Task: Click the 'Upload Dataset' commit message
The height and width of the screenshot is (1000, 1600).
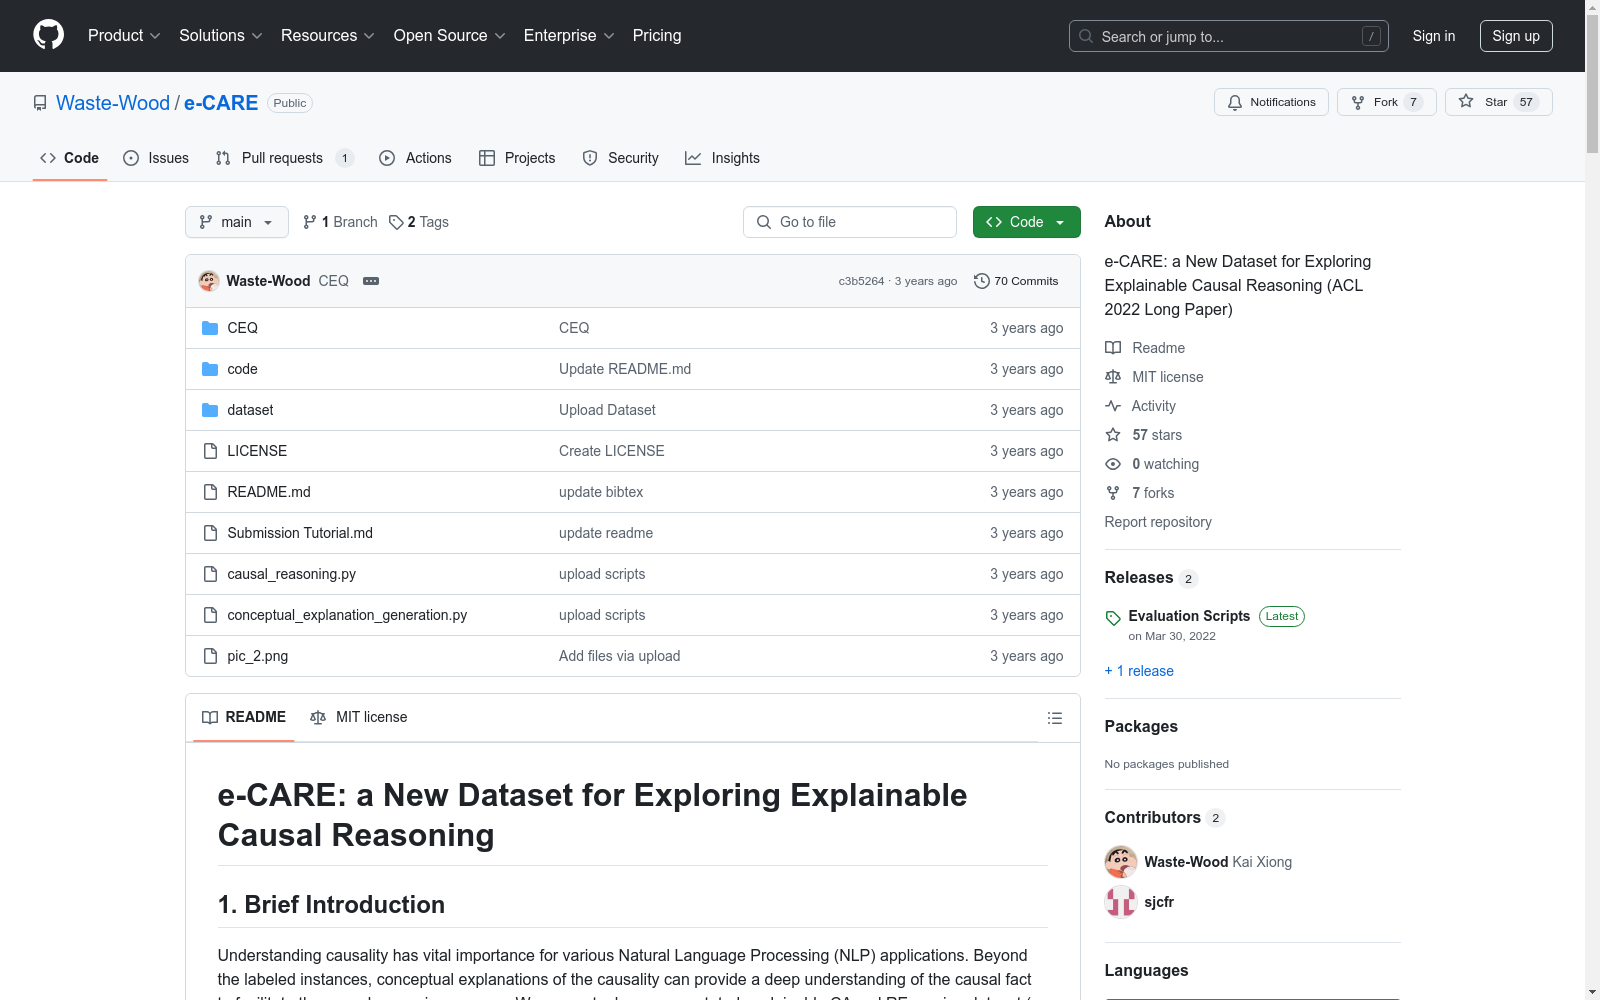Action: tap(607, 410)
